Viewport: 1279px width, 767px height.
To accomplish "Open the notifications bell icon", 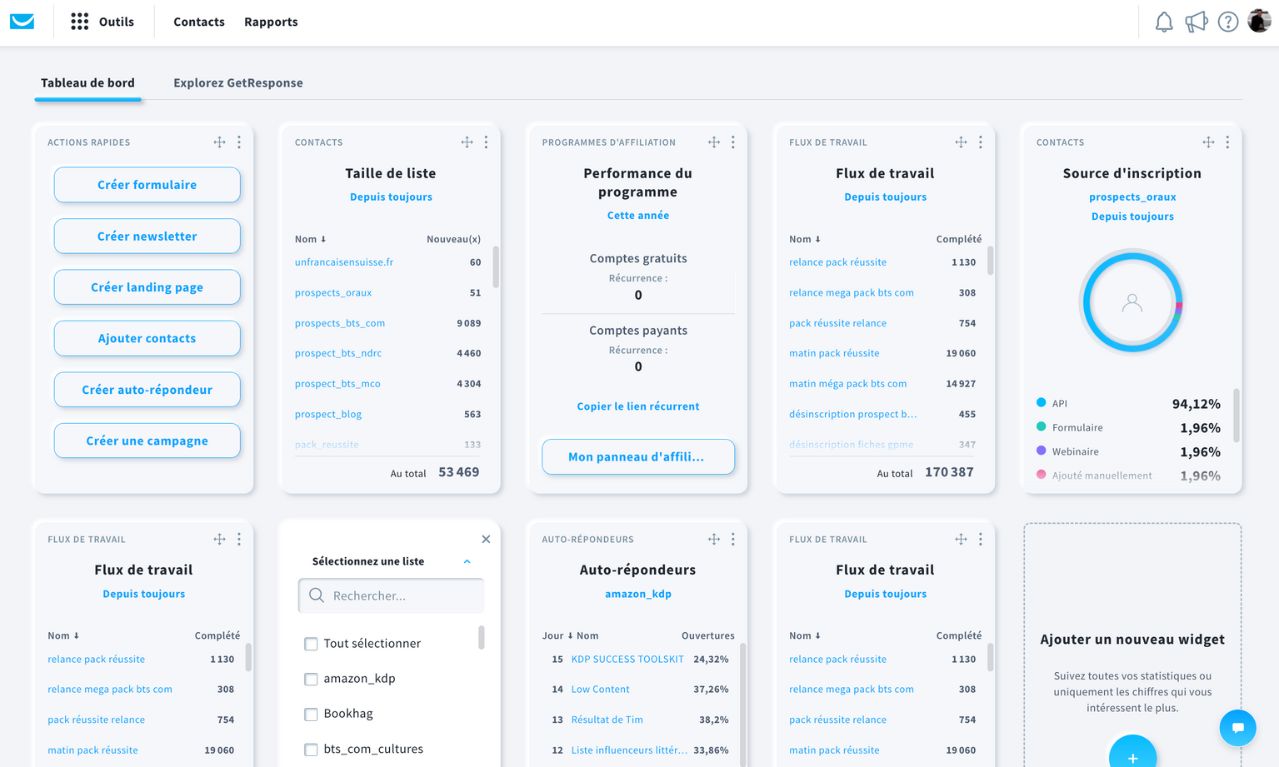I will [x=1164, y=22].
